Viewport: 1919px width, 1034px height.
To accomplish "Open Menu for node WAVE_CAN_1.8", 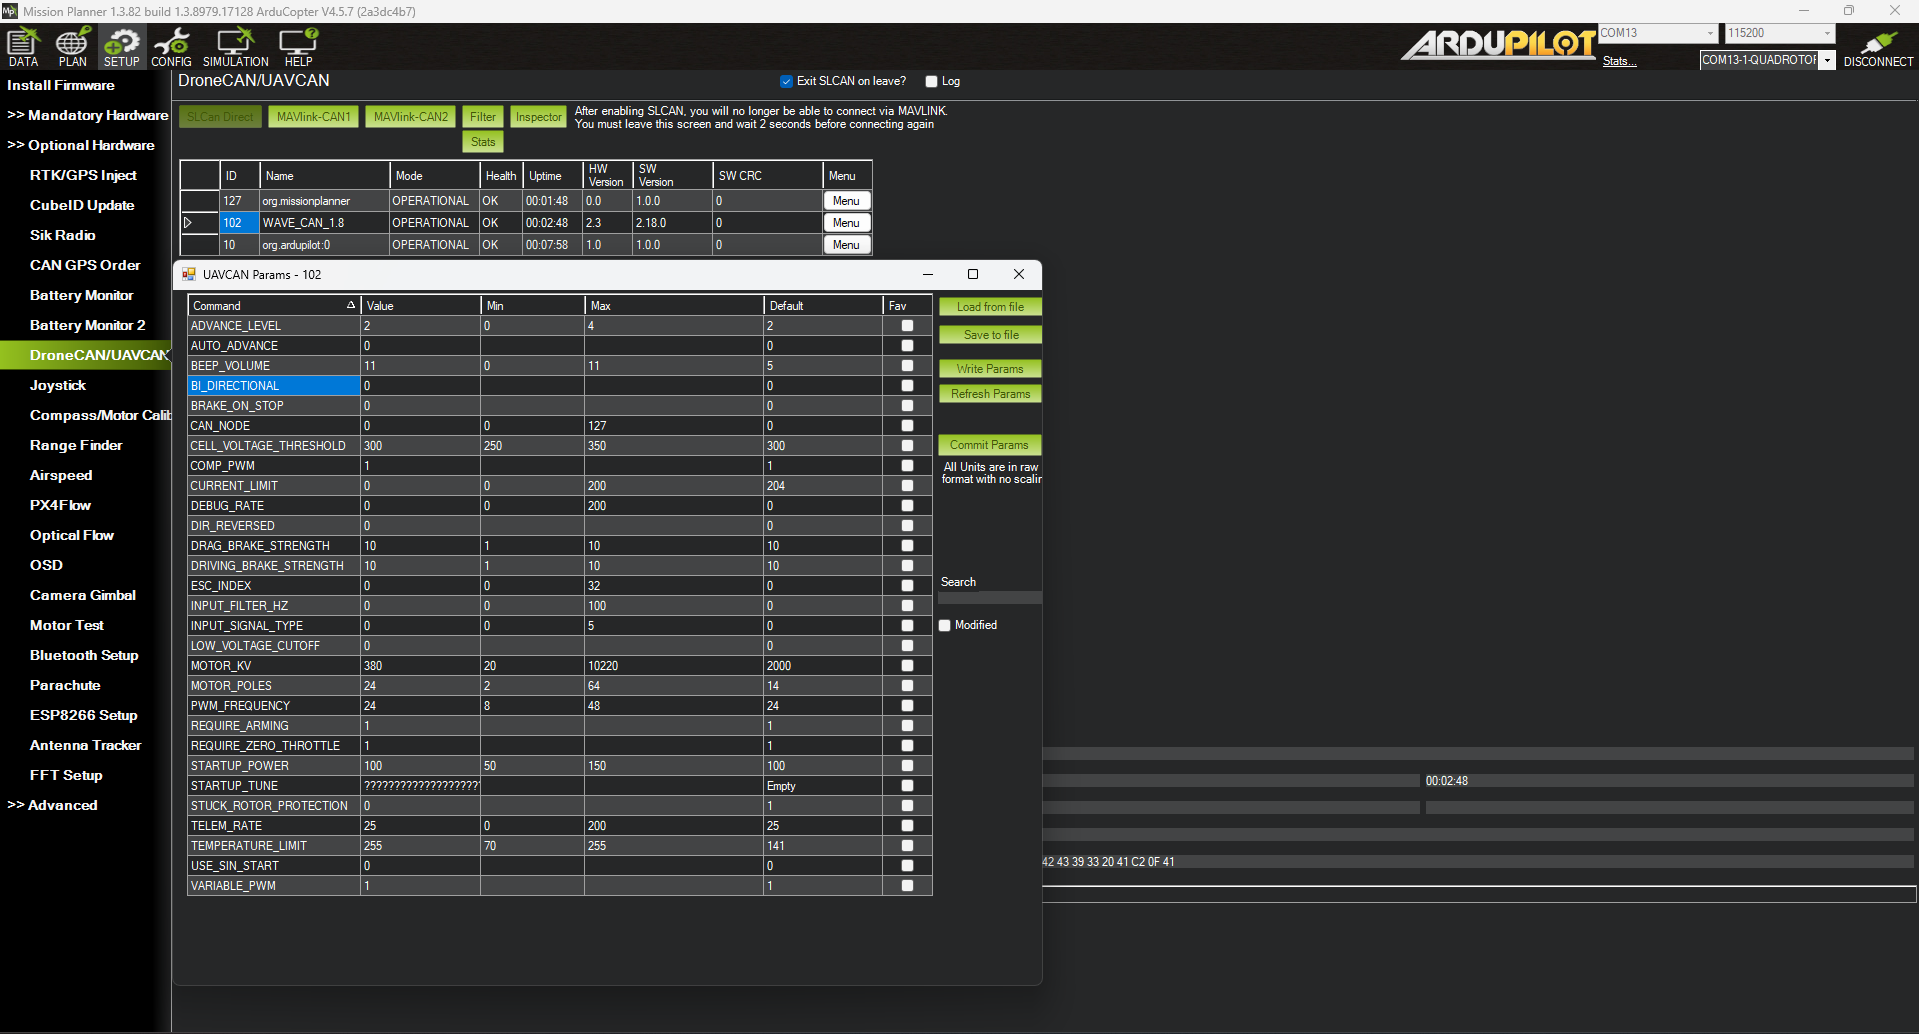I will [846, 222].
